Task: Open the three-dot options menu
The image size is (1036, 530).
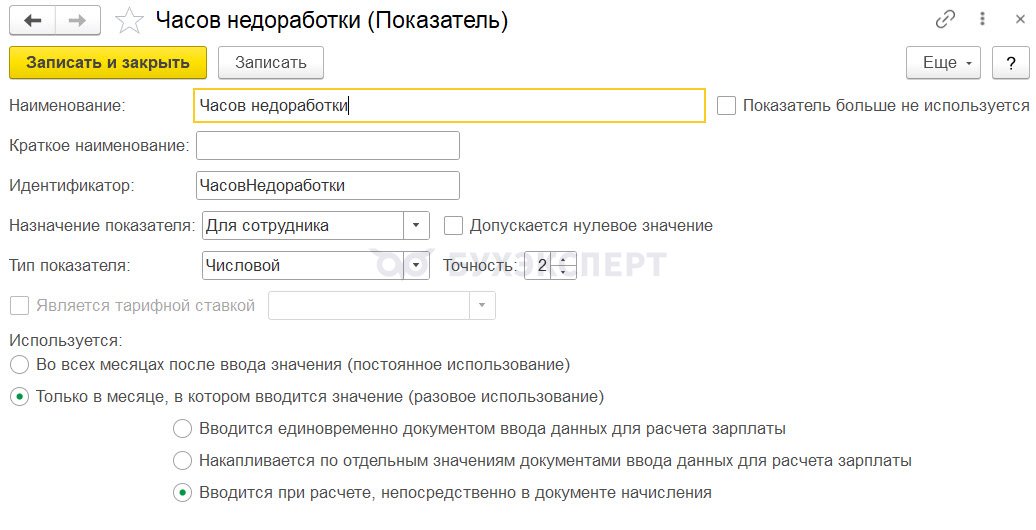Action: (982, 20)
